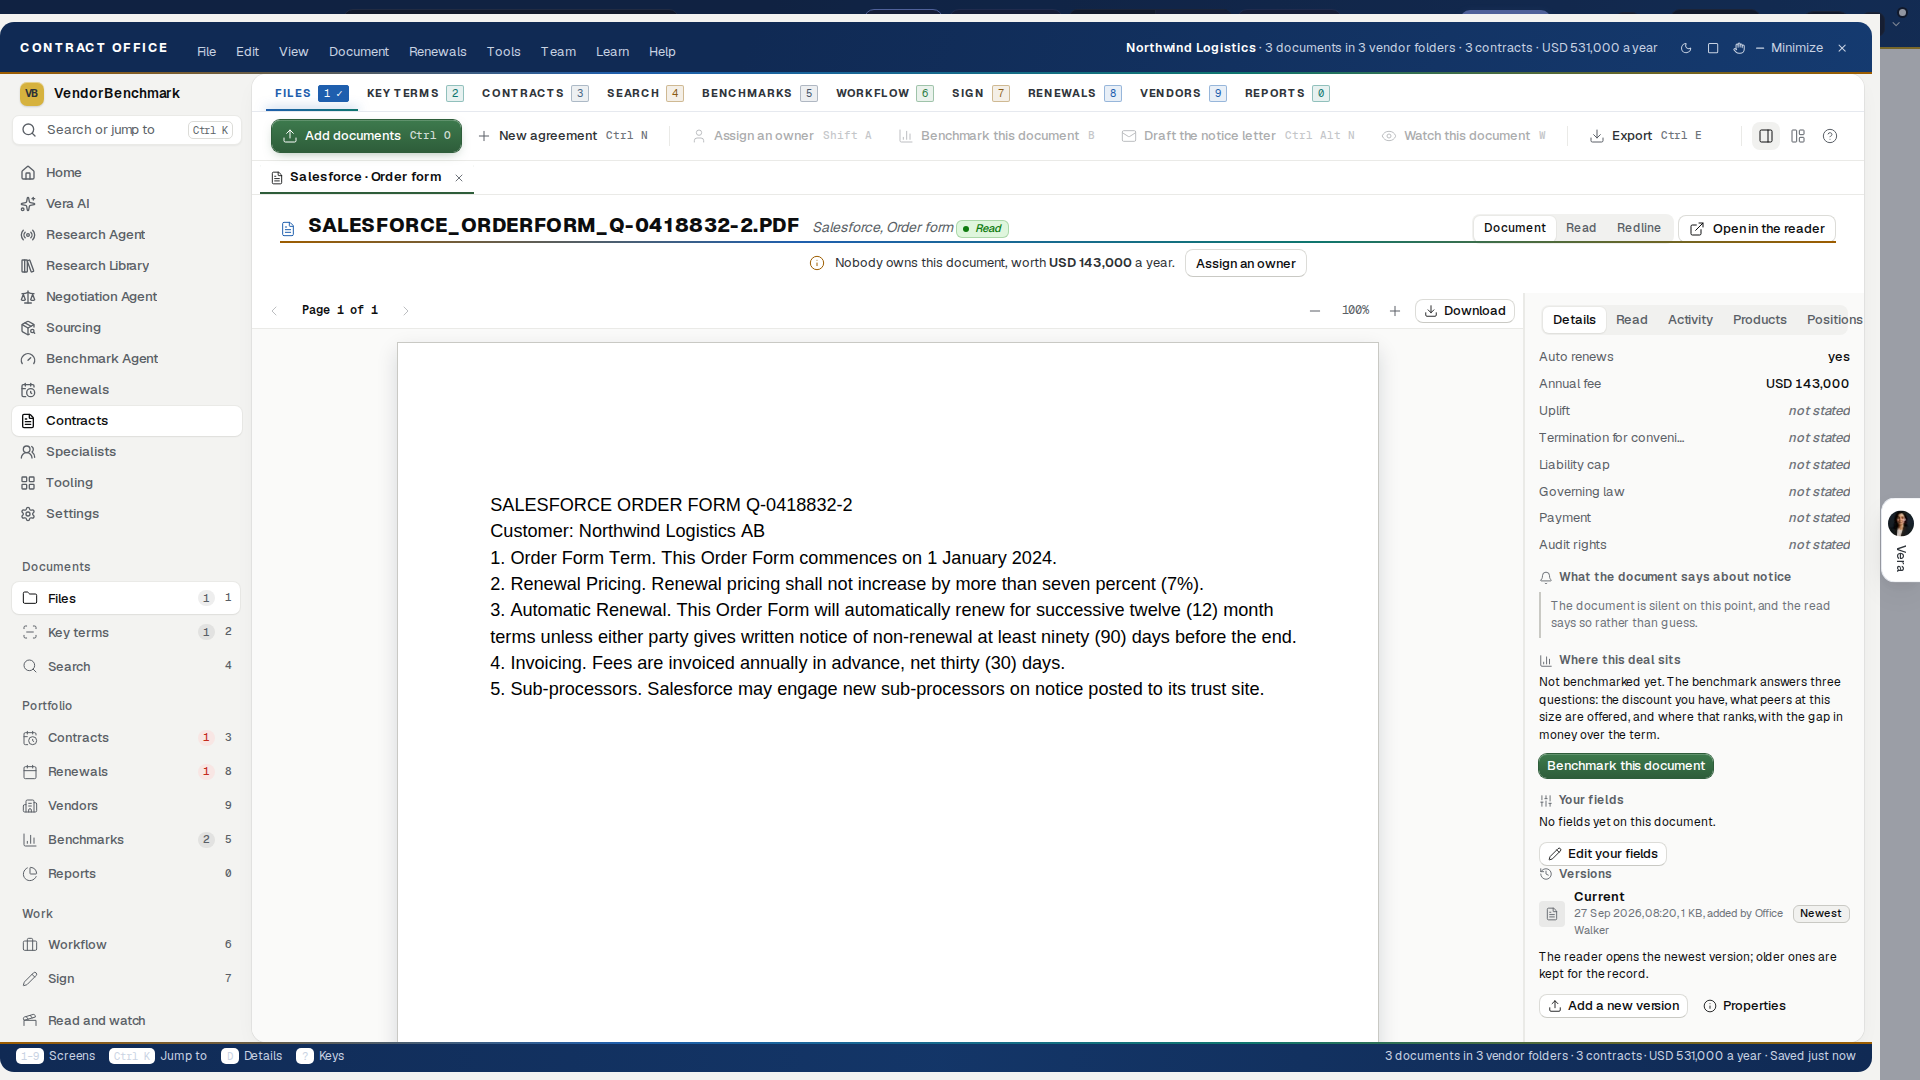This screenshot has height=1080, width=1920.
Task: Open Tooling in the sidebar
Action: click(x=127, y=482)
